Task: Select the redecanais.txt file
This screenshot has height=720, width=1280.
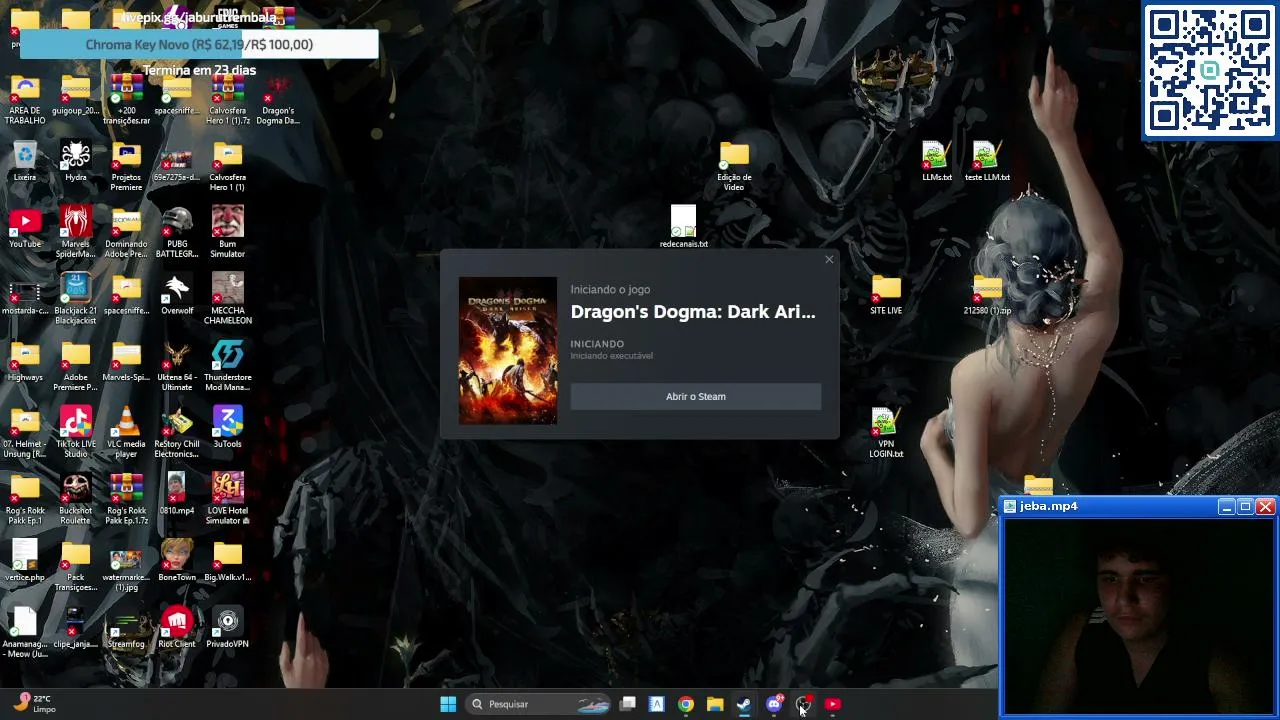Action: (x=684, y=228)
